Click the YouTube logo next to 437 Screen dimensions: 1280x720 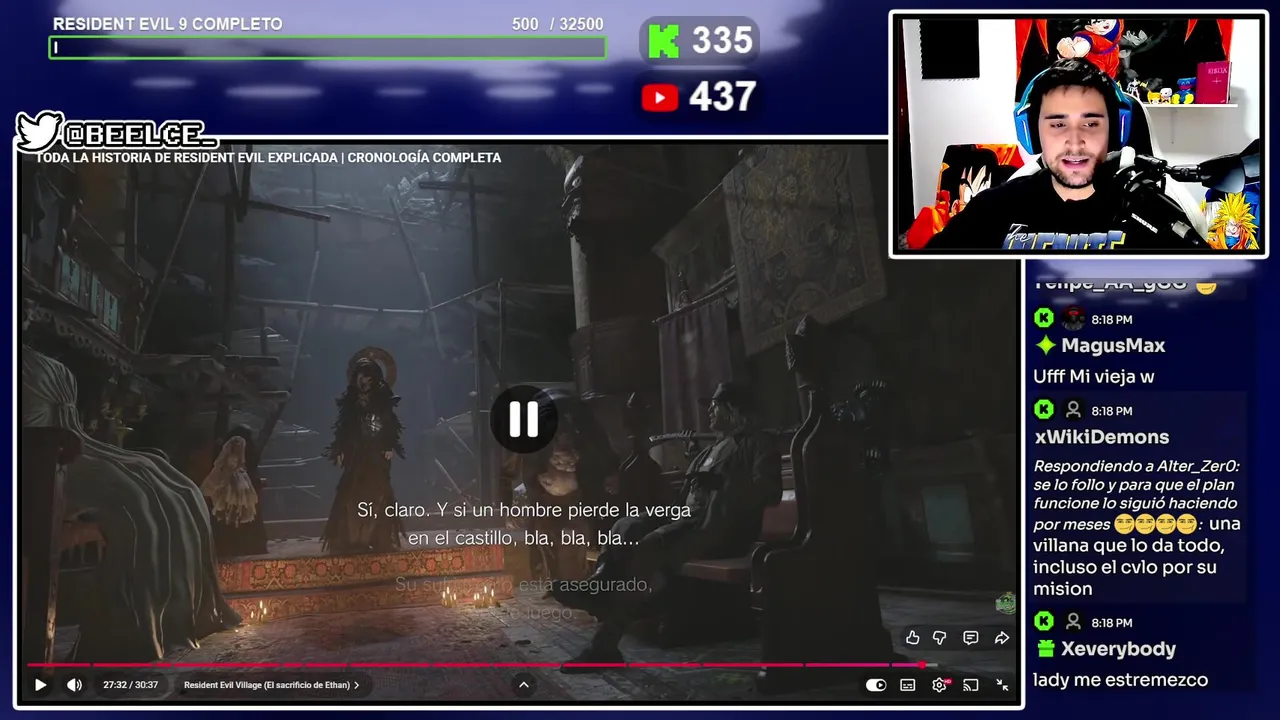659,97
